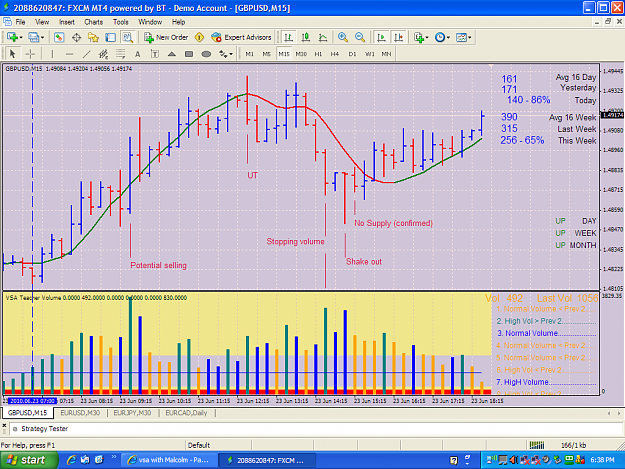
Task: Select the crosshair tool
Action: (30, 54)
